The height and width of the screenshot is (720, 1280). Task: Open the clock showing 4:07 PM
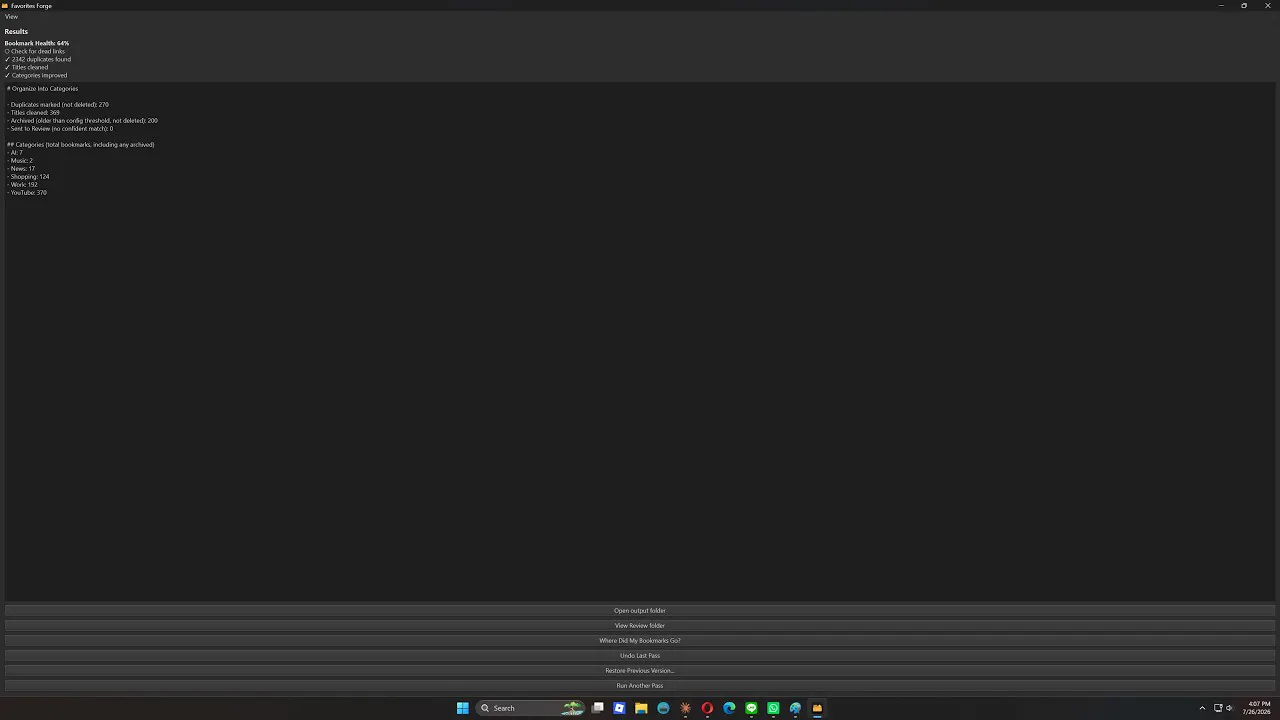tap(1258, 708)
